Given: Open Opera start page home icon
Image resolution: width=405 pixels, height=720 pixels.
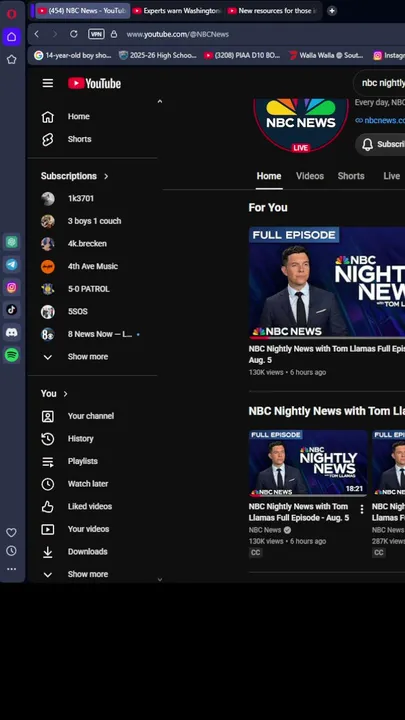Looking at the screenshot, I should [x=11, y=37].
